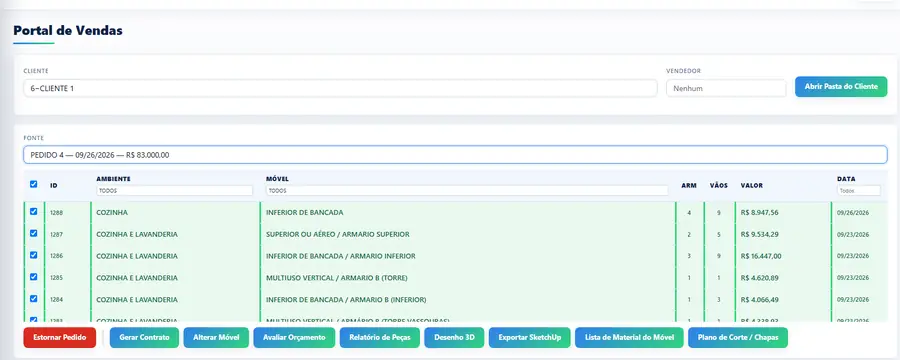Screen dimensions: 900x360
Task: Open the Ambiente TODOS filter field
Action: (174, 191)
